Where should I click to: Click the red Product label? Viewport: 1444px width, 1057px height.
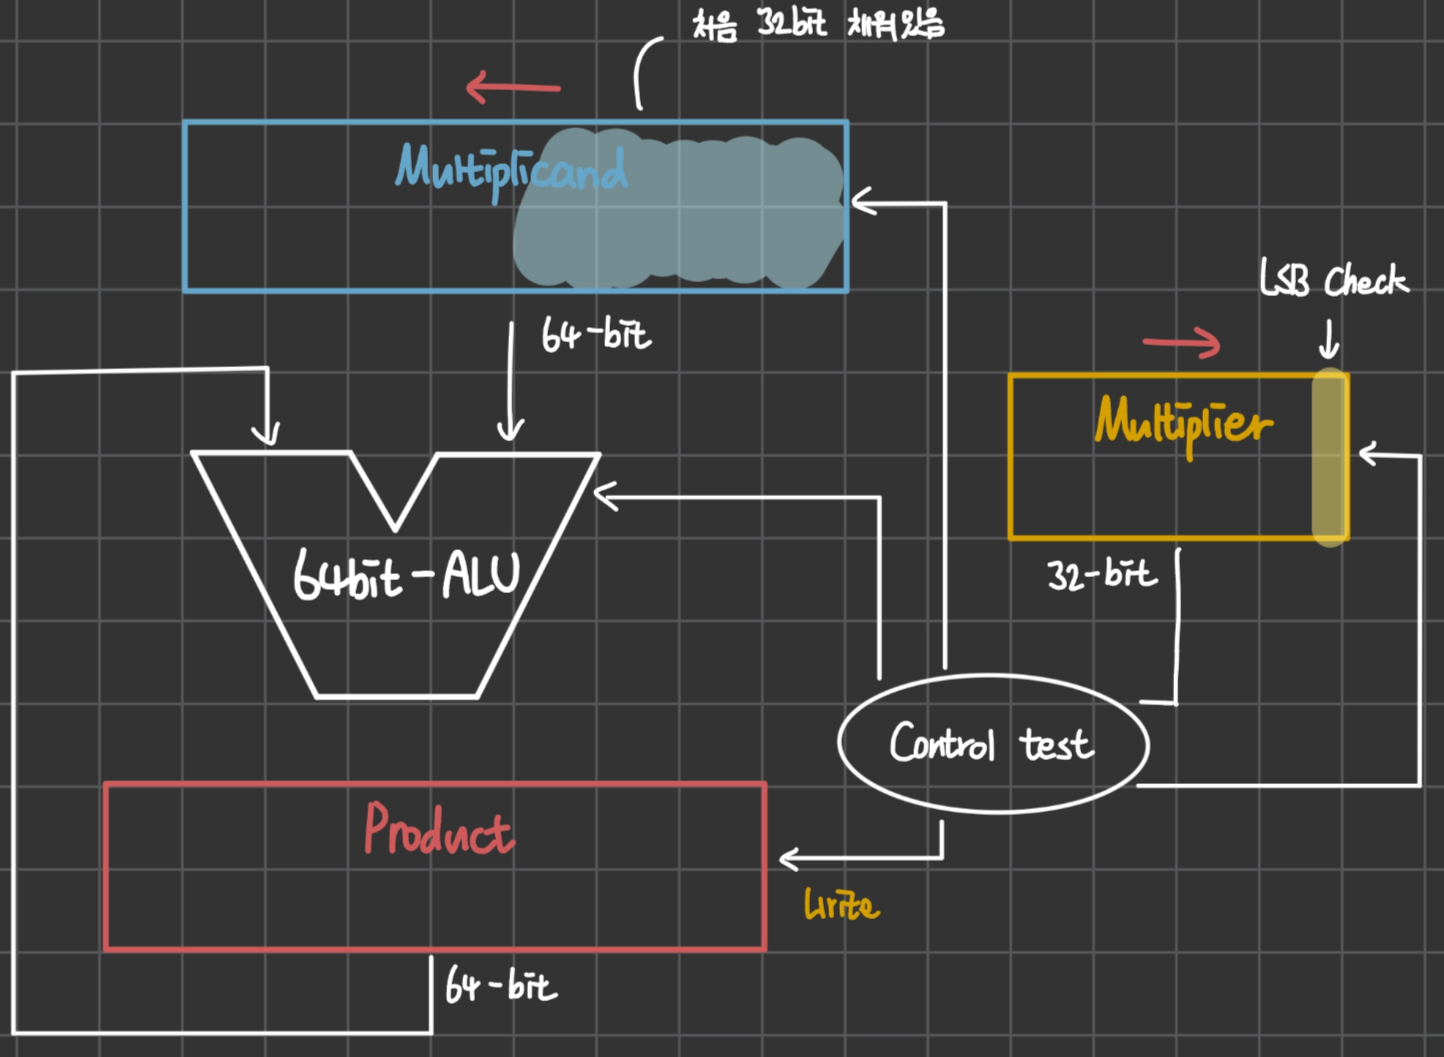[439, 830]
